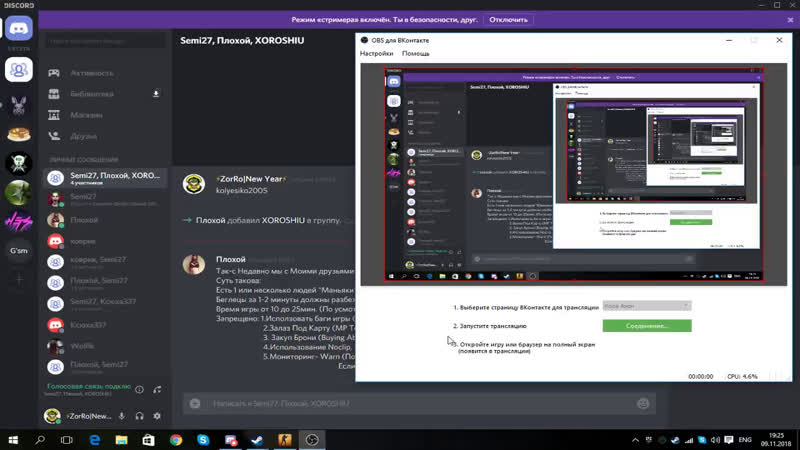This screenshot has width=800, height=450.
Task: Open Discord user settings gear
Action: click(157, 416)
